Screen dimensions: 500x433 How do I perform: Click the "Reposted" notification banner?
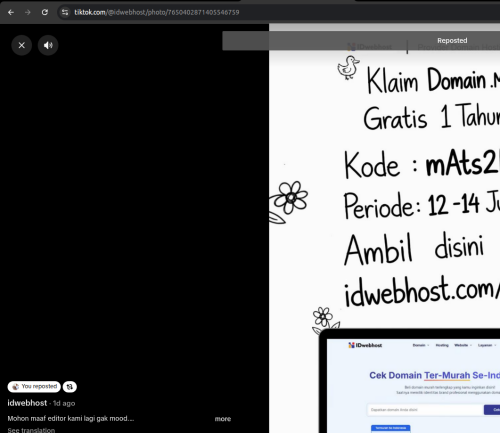(361, 41)
